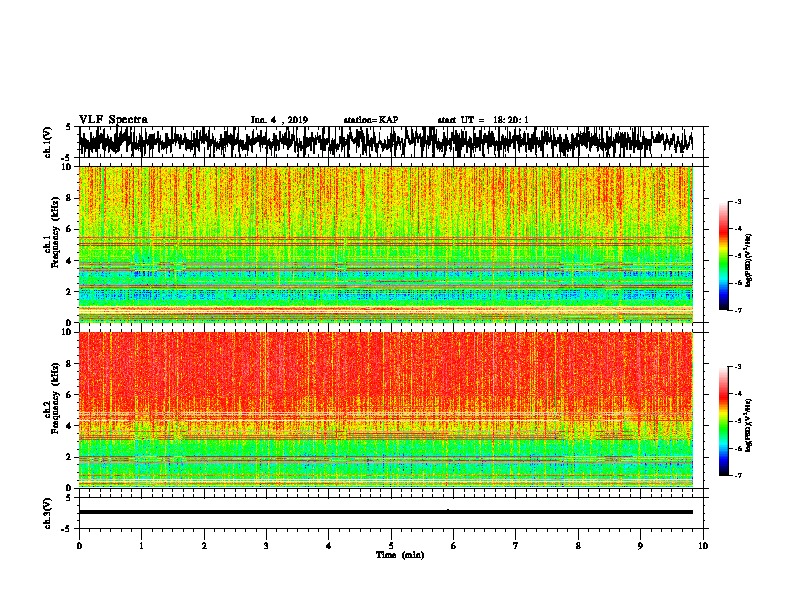Click inside the ch.2 spectrogram plot
This screenshot has width=792, height=612.
pyautogui.click(x=385, y=410)
